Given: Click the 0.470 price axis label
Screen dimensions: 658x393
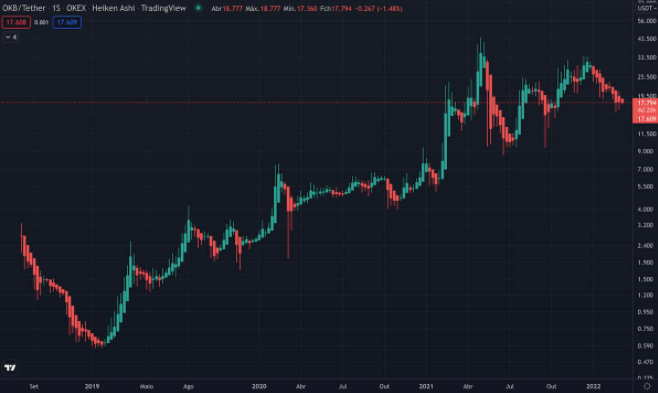Looking at the screenshot, I should [645, 362].
